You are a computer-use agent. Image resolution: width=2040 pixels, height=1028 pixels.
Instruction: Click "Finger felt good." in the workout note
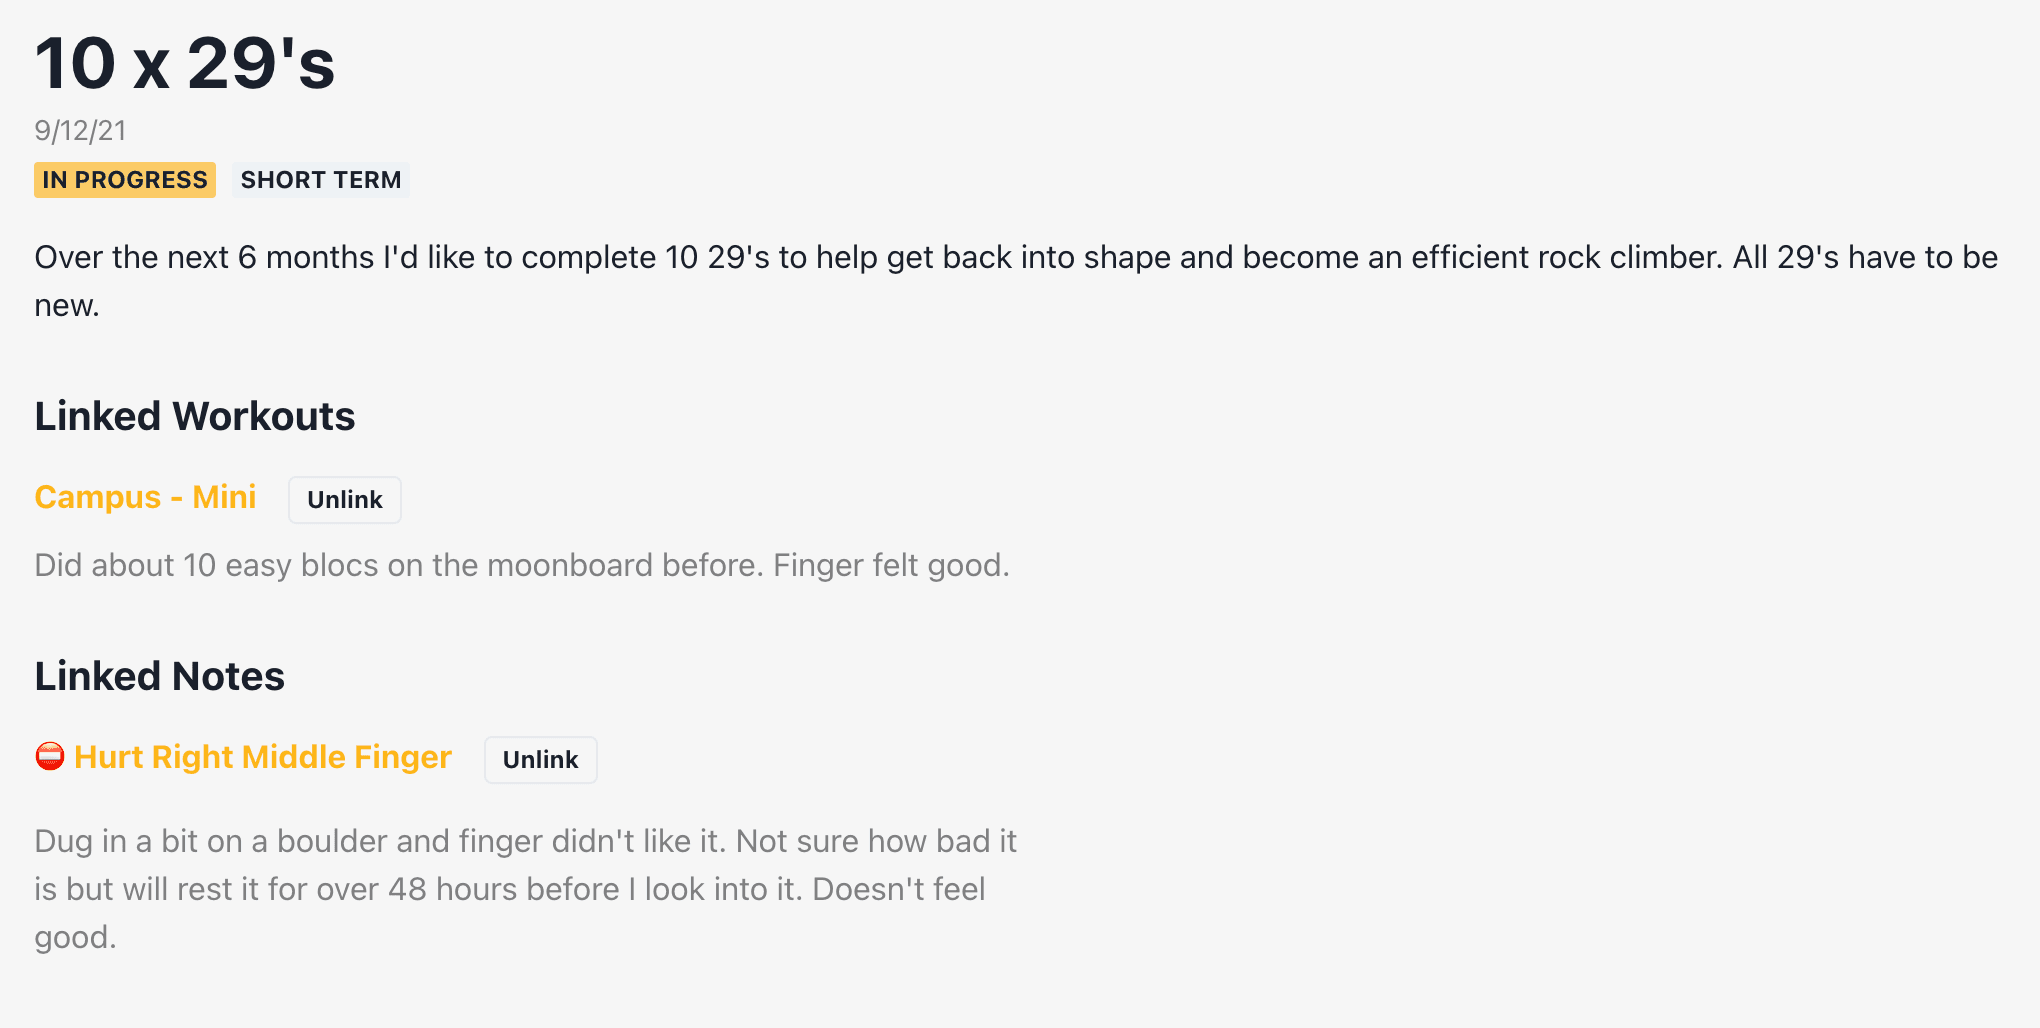coord(891,565)
